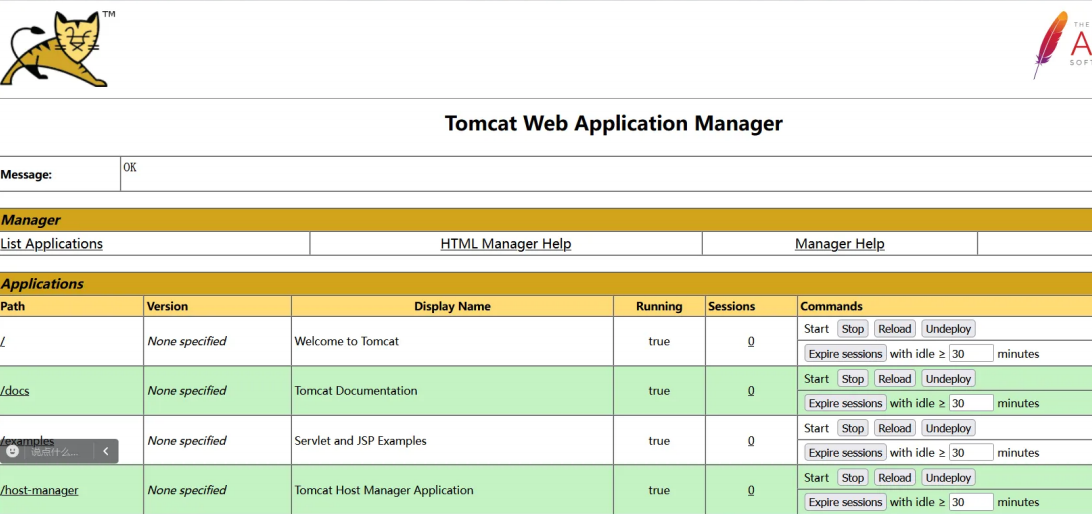The height and width of the screenshot is (514, 1092).
Task: Click the Tomcat Web Application Manager heading
Action: [x=614, y=124]
